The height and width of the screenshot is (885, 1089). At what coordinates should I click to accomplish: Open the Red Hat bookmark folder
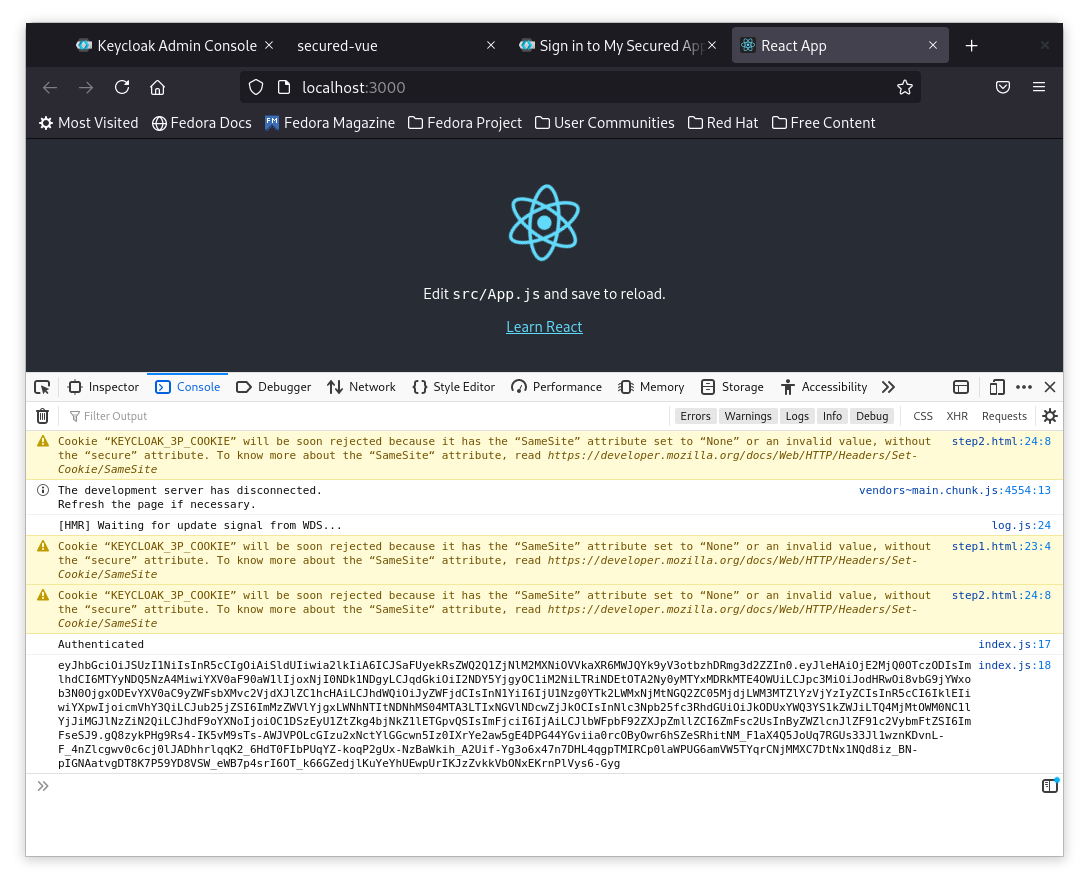[x=723, y=123]
